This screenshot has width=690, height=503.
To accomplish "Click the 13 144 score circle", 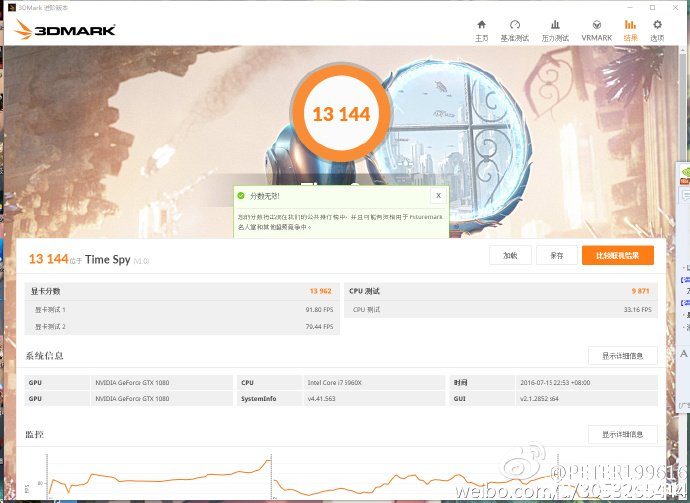I will click(x=341, y=113).
